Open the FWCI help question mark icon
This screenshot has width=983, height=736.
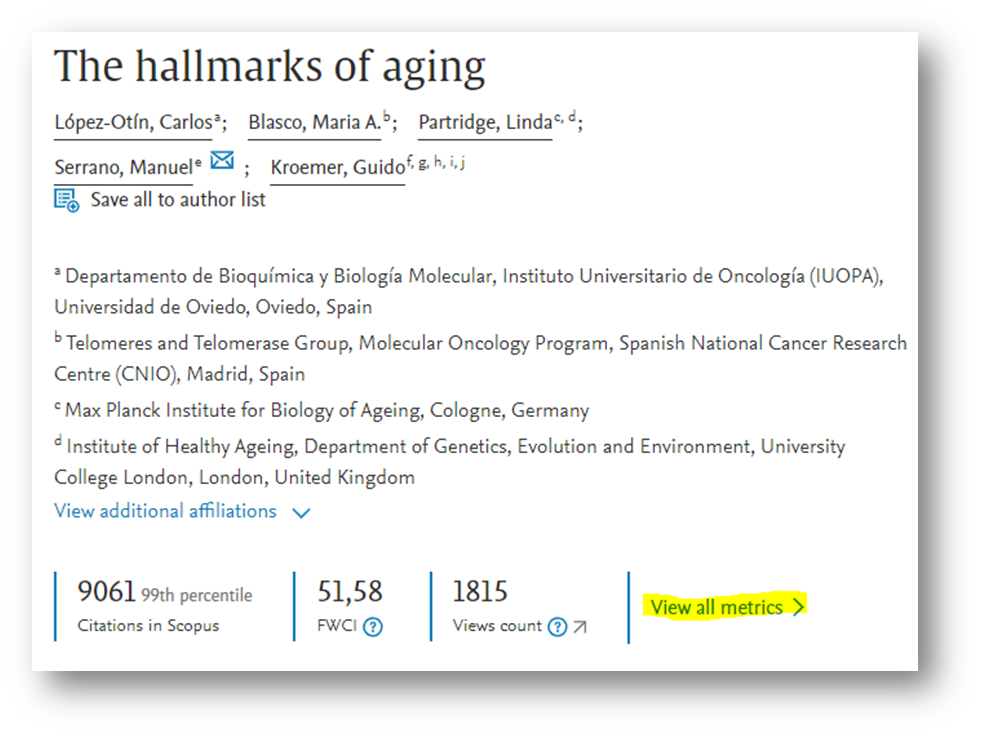click(373, 627)
